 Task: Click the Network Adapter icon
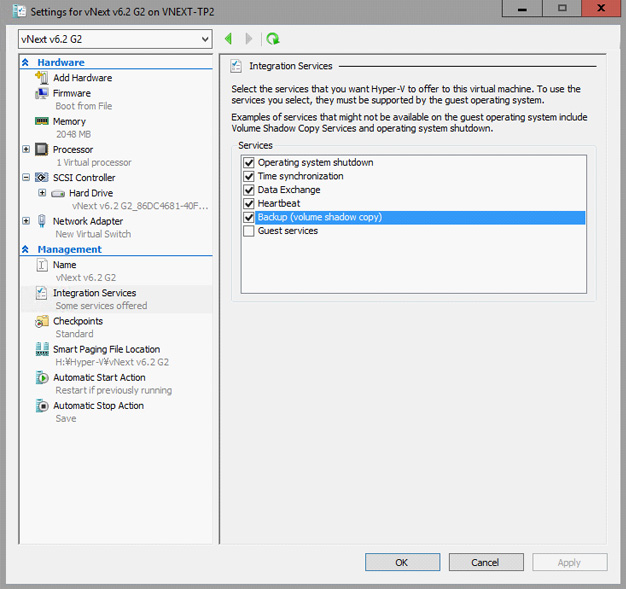(42, 221)
